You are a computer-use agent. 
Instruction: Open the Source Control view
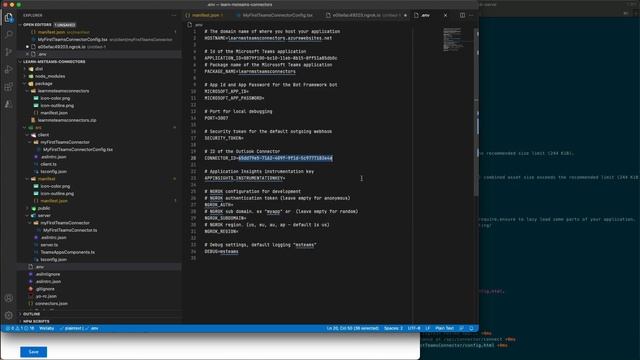9,52
